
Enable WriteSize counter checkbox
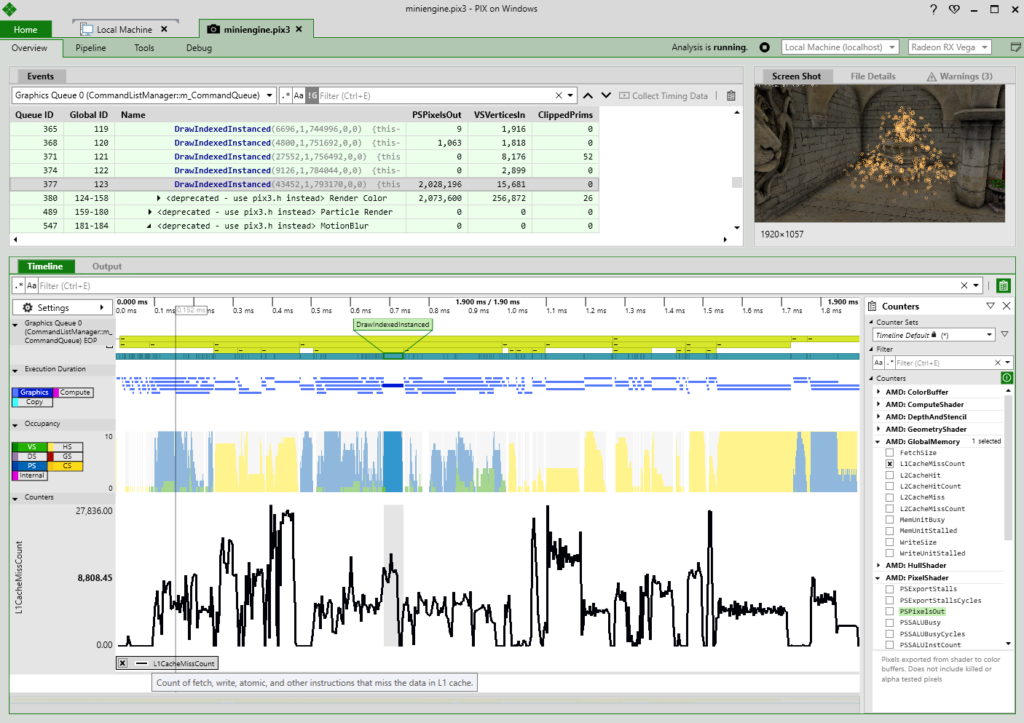[x=889, y=542]
